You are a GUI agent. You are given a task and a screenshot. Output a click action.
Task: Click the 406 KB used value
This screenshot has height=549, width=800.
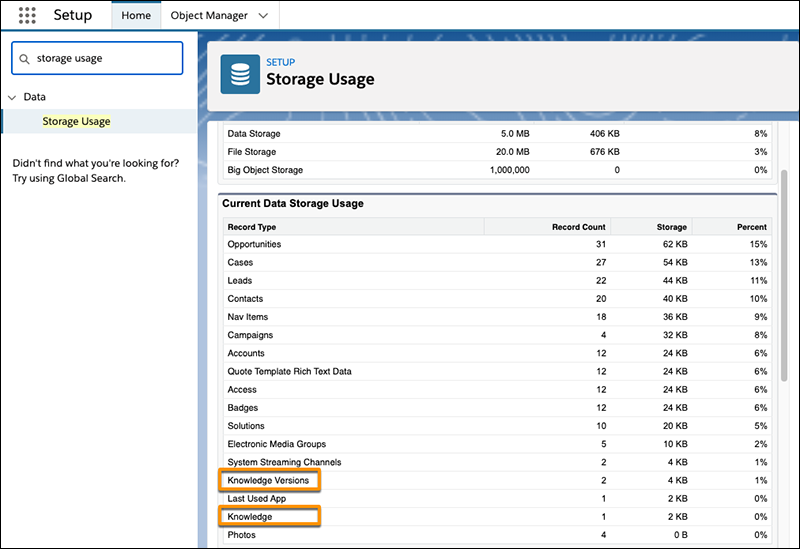pos(605,134)
